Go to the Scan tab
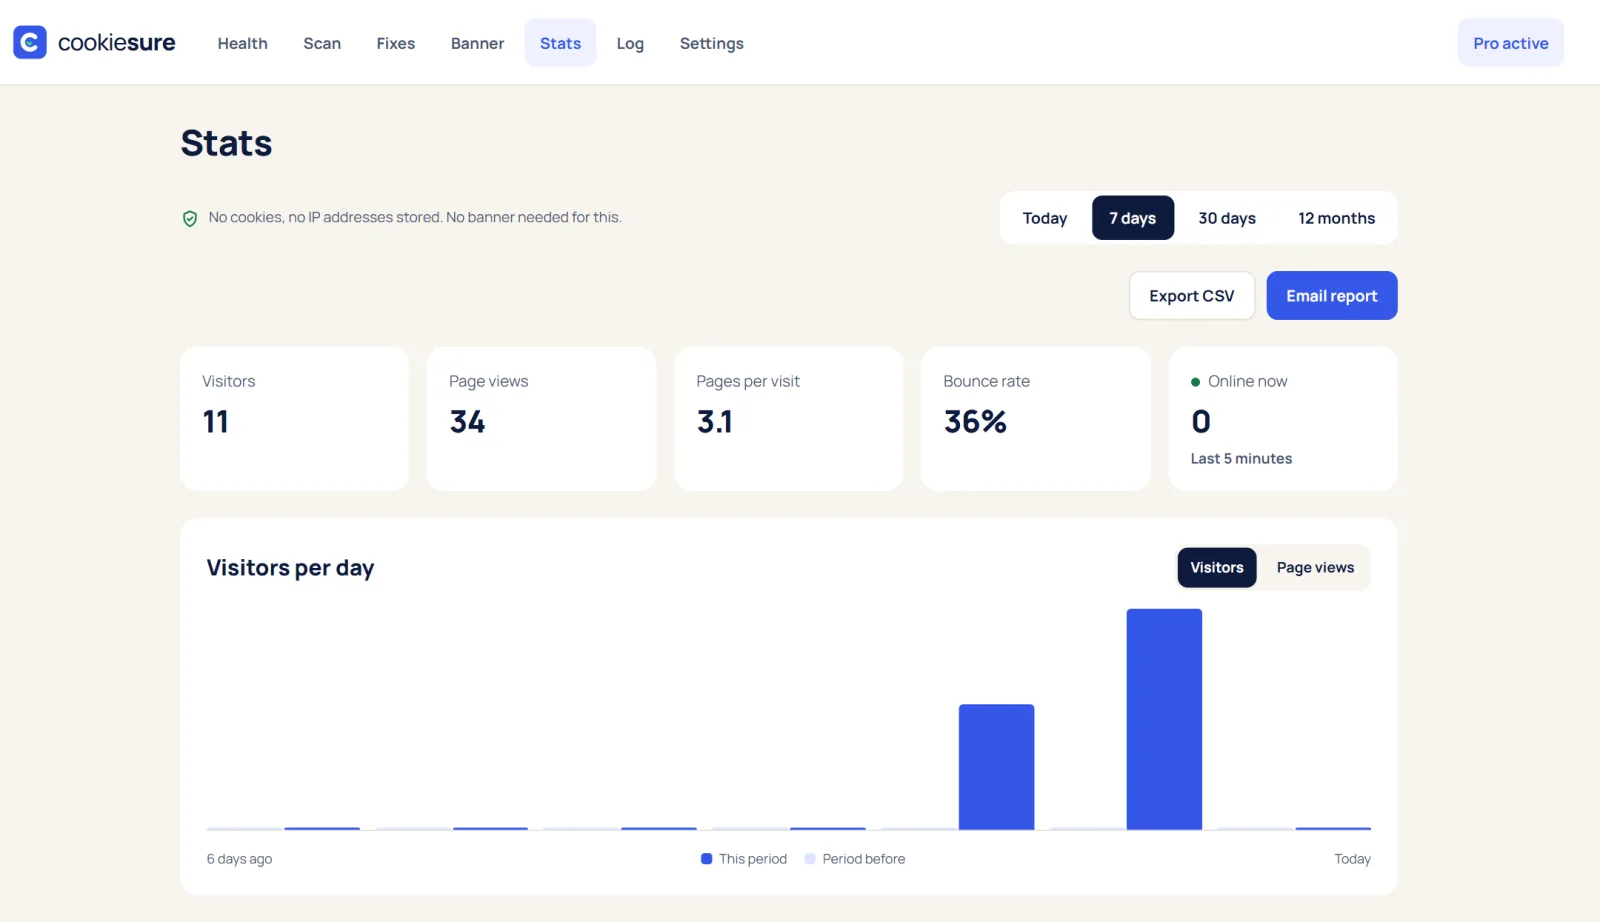This screenshot has height=922, width=1600. coord(322,43)
